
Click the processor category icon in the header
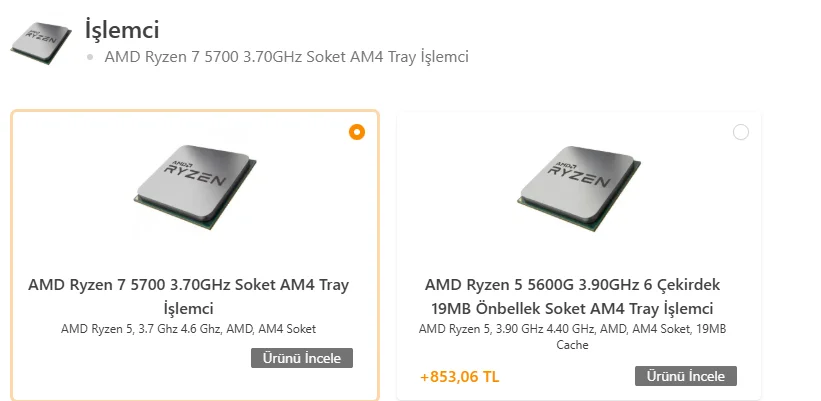pos(41,42)
